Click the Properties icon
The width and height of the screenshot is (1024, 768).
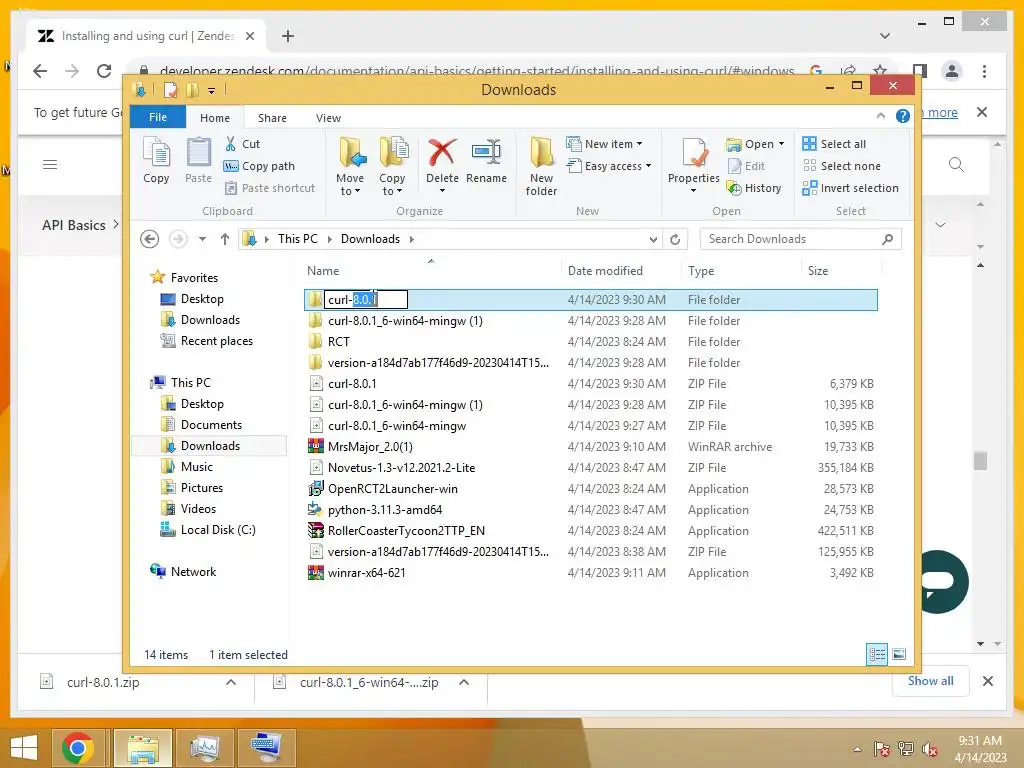click(694, 153)
